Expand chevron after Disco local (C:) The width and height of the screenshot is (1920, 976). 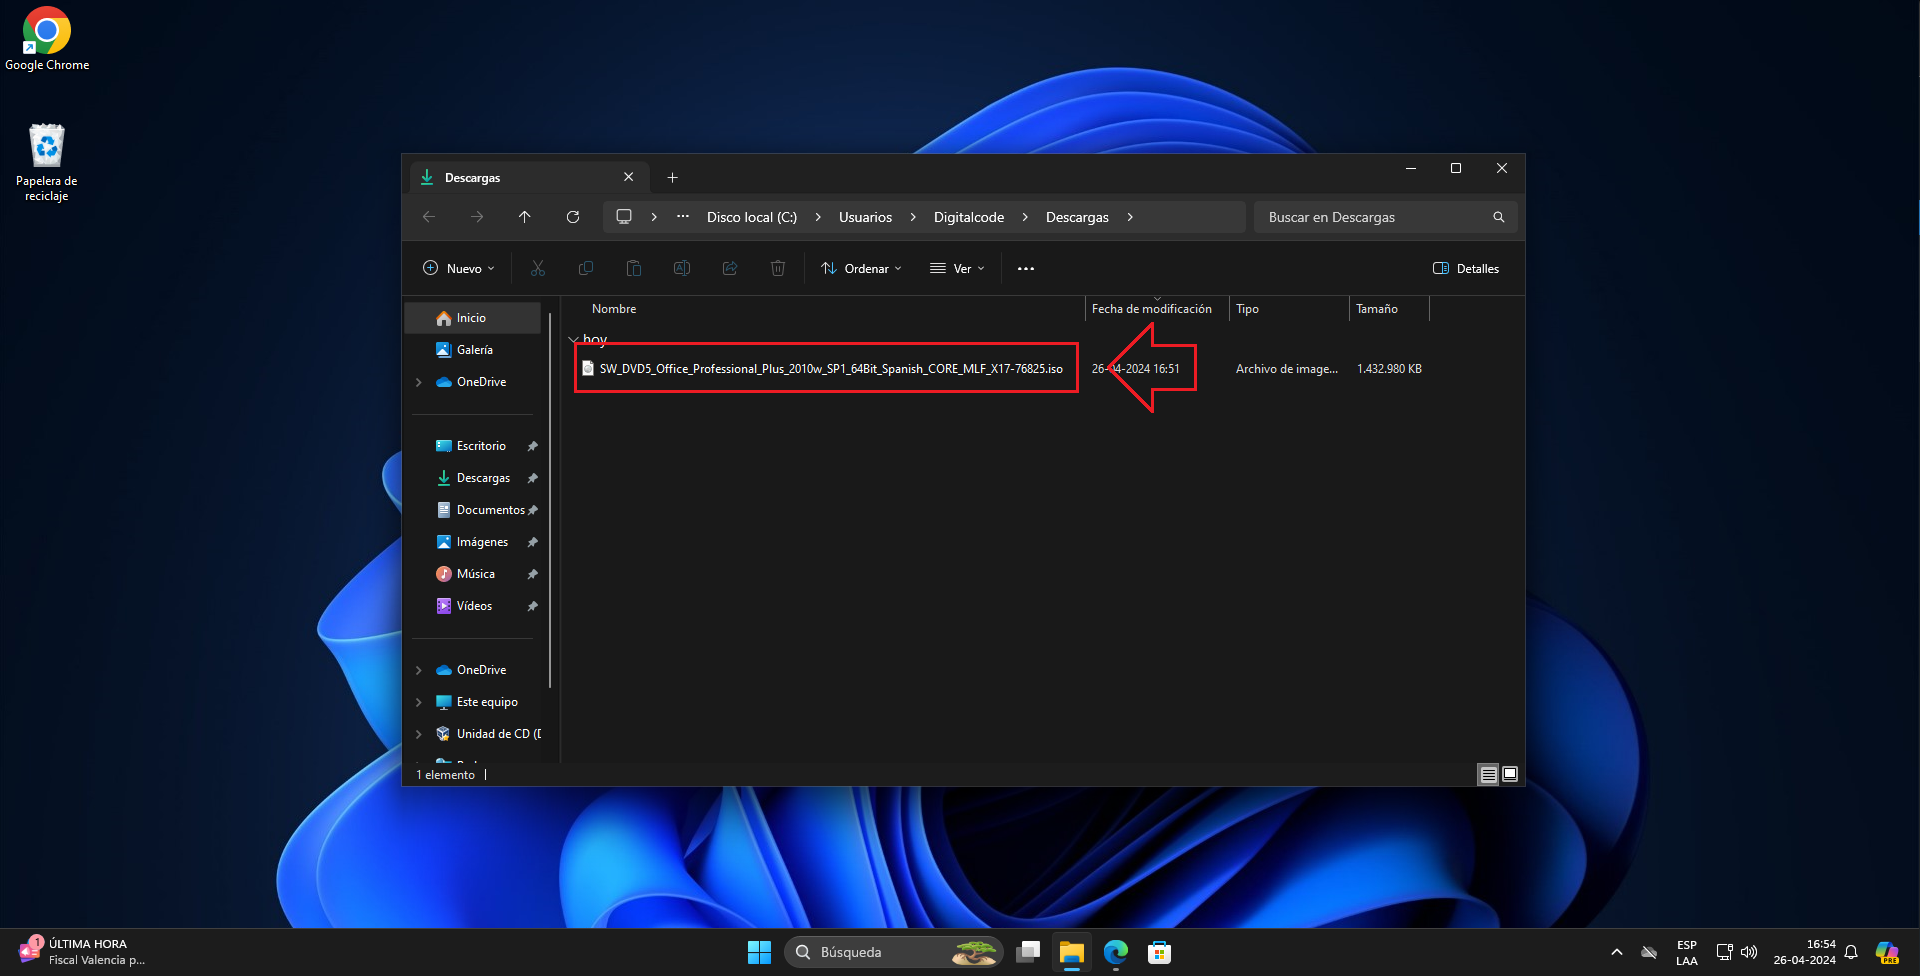[x=818, y=217]
